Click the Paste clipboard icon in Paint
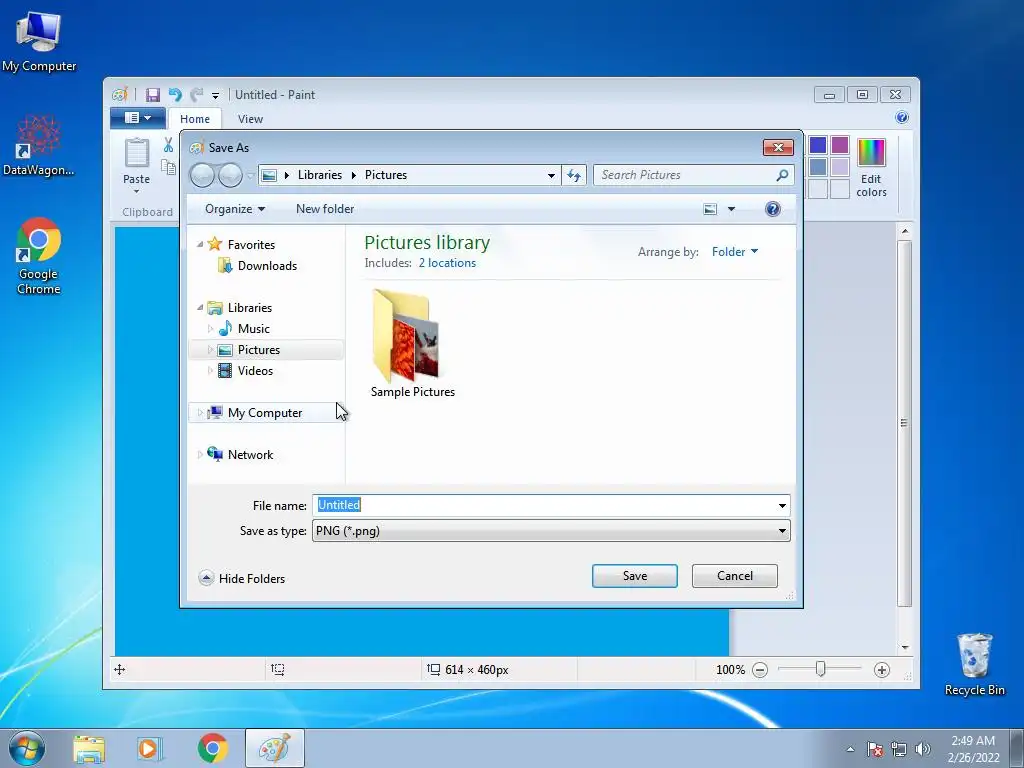Screen dimensions: 1024x768 pyautogui.click(x=136, y=153)
